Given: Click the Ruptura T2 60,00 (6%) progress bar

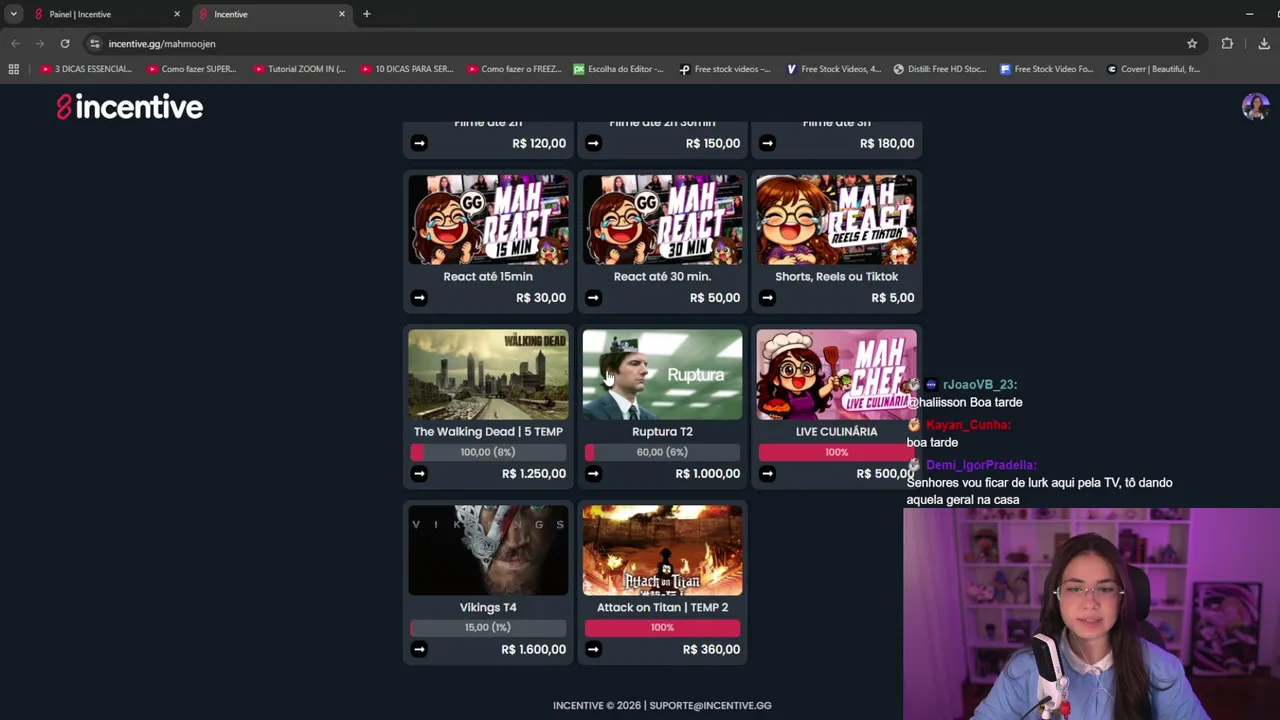Looking at the screenshot, I should (x=662, y=452).
